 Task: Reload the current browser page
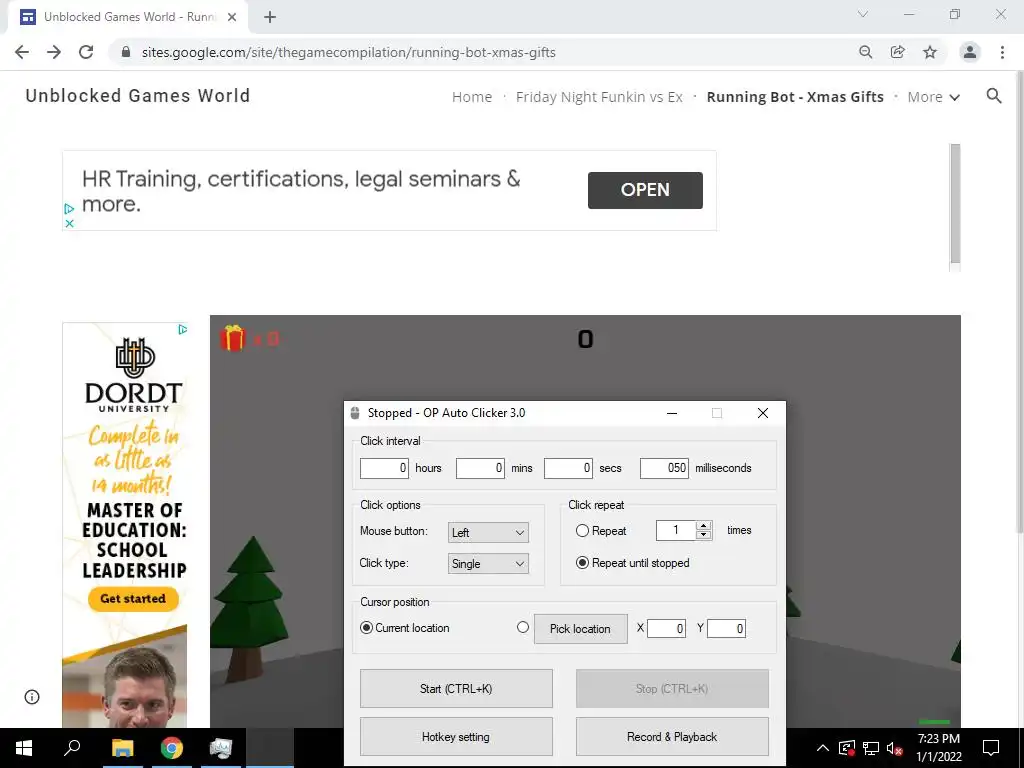click(x=86, y=52)
